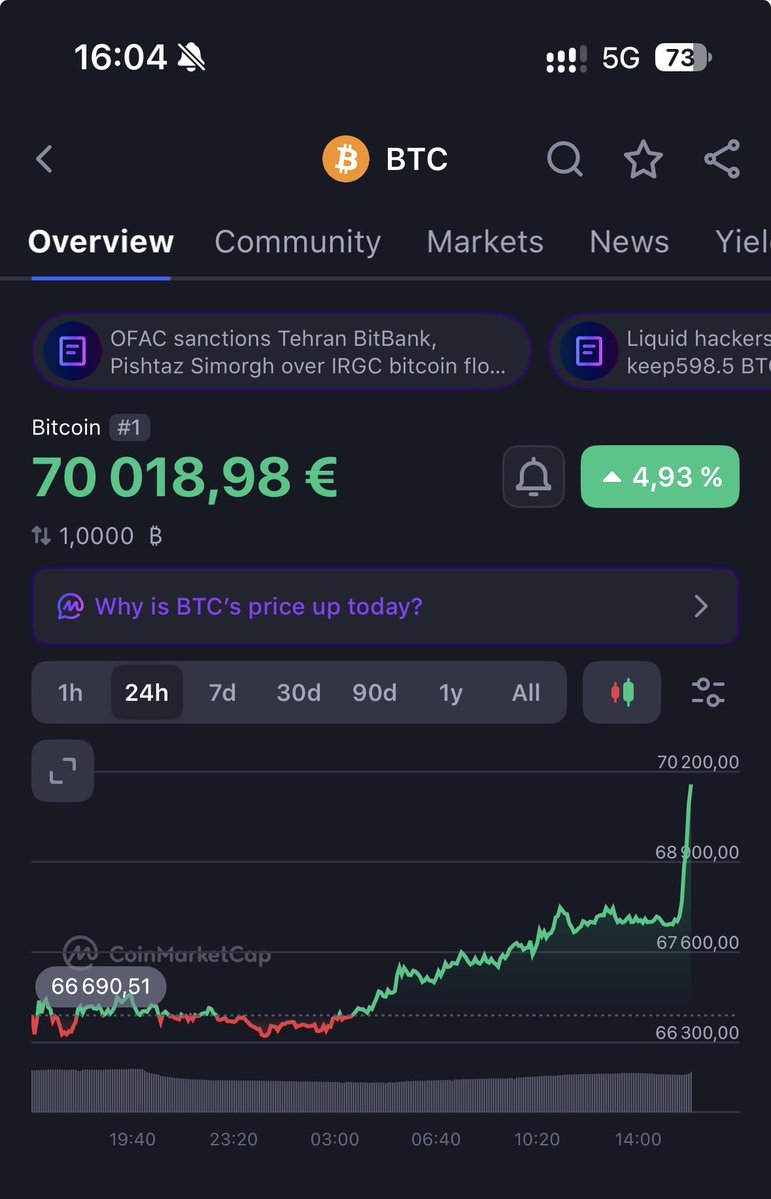Open the OFAC sanctions Tehran BitBank news
Screen dimensions: 771x1199
coord(281,352)
